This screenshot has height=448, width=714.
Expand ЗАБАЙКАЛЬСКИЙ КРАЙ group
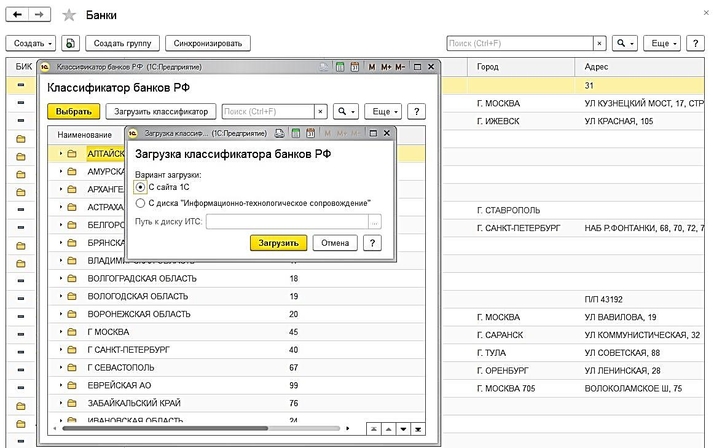click(x=61, y=403)
